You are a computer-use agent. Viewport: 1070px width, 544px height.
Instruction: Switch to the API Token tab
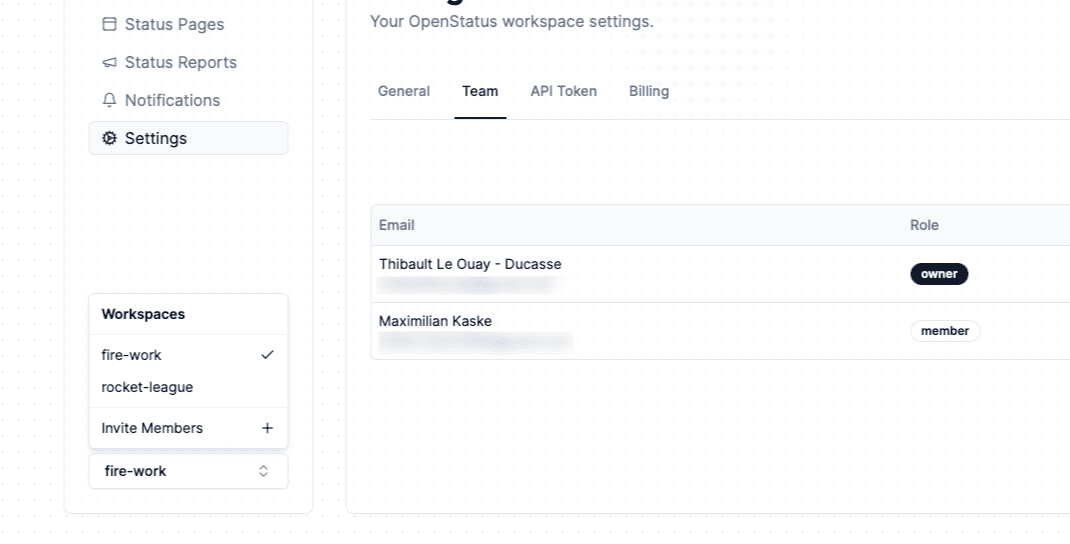click(x=563, y=91)
